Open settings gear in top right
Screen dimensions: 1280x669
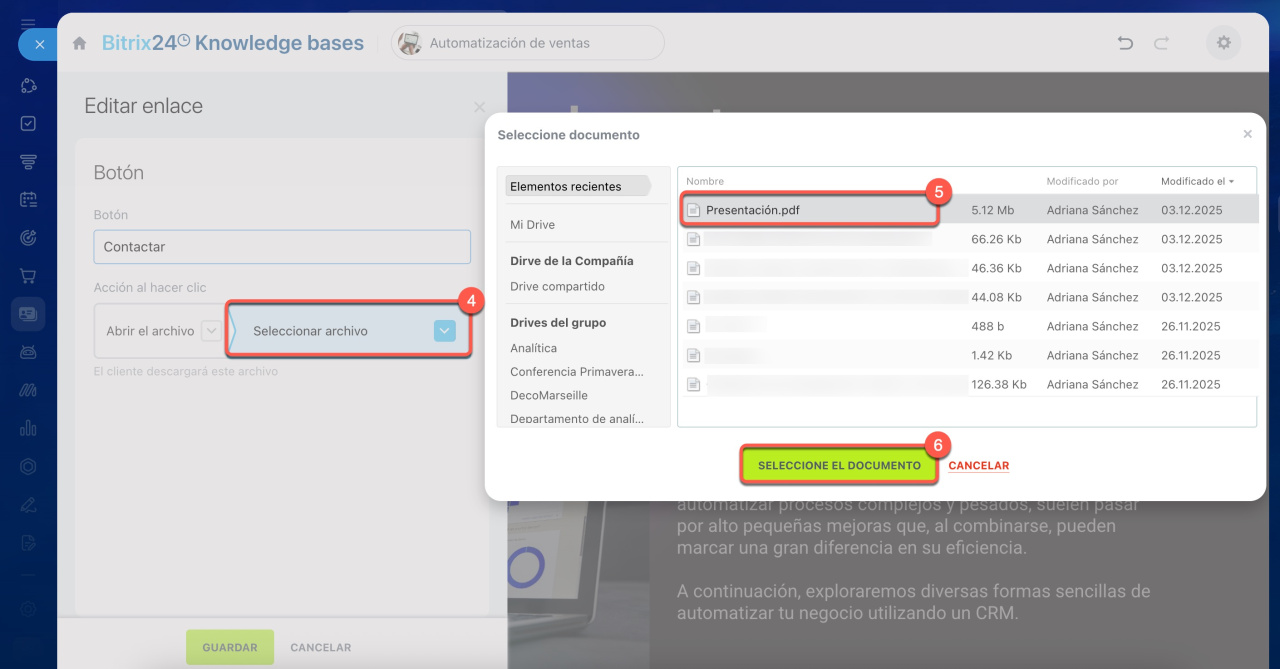tap(1223, 43)
